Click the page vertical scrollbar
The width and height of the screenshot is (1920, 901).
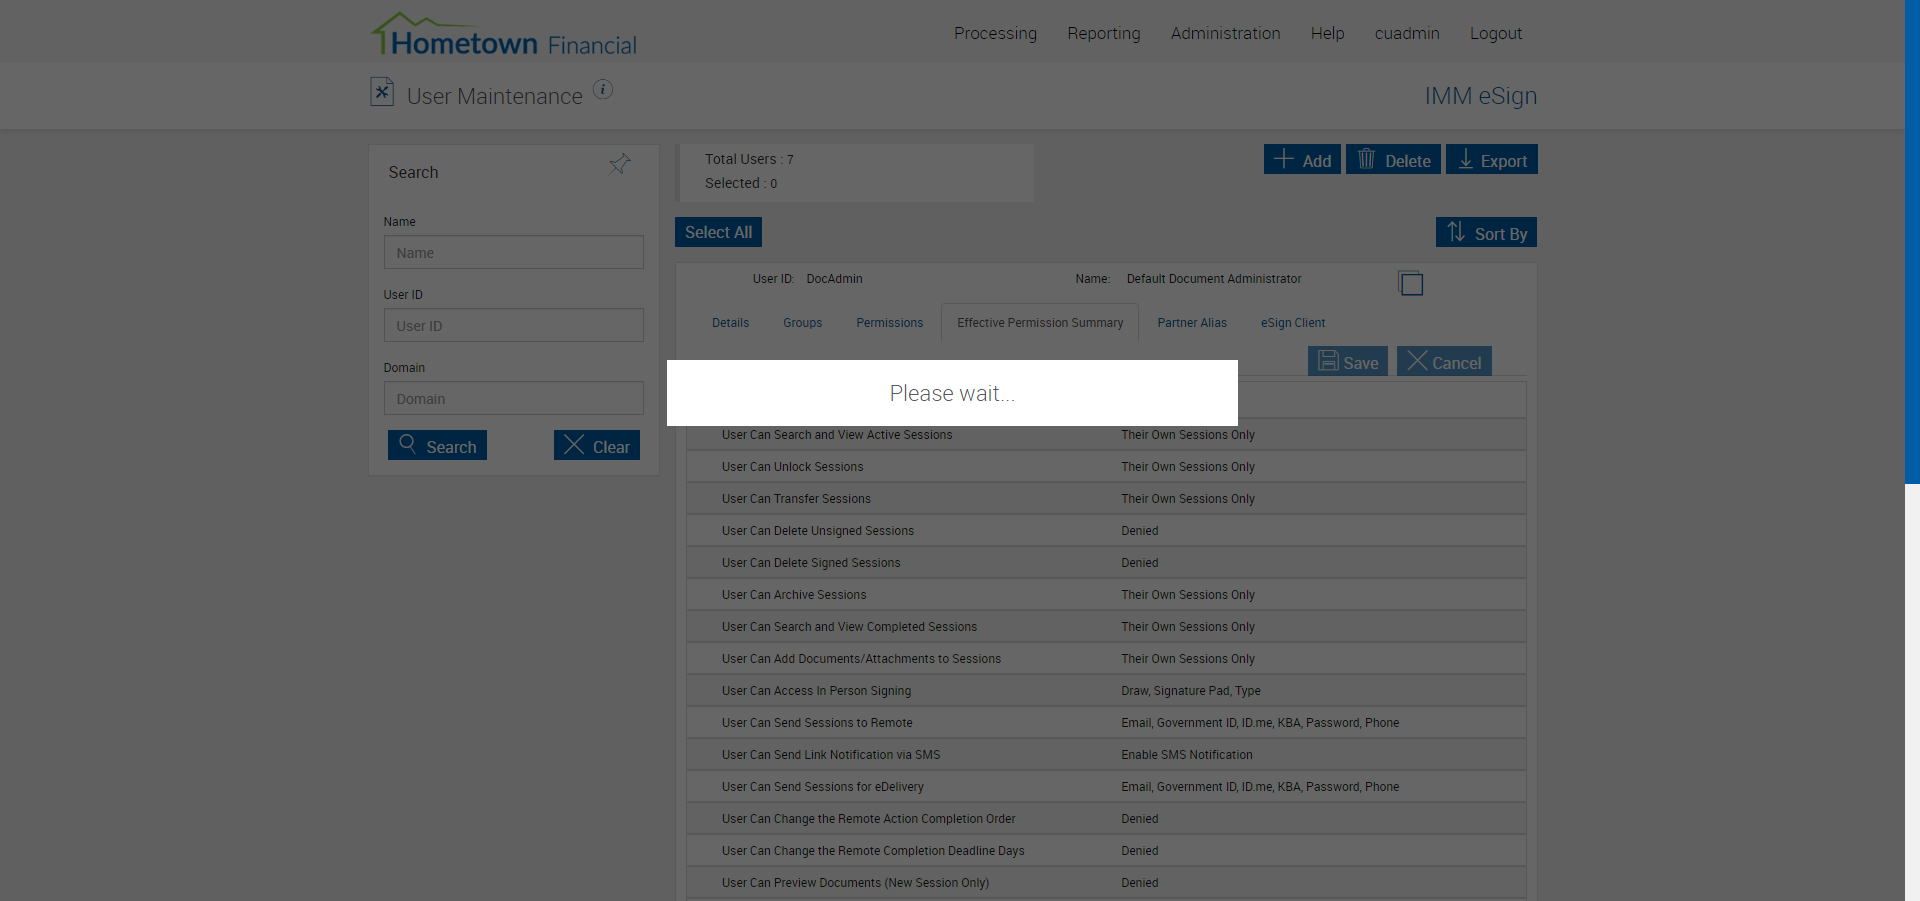coord(1912,242)
